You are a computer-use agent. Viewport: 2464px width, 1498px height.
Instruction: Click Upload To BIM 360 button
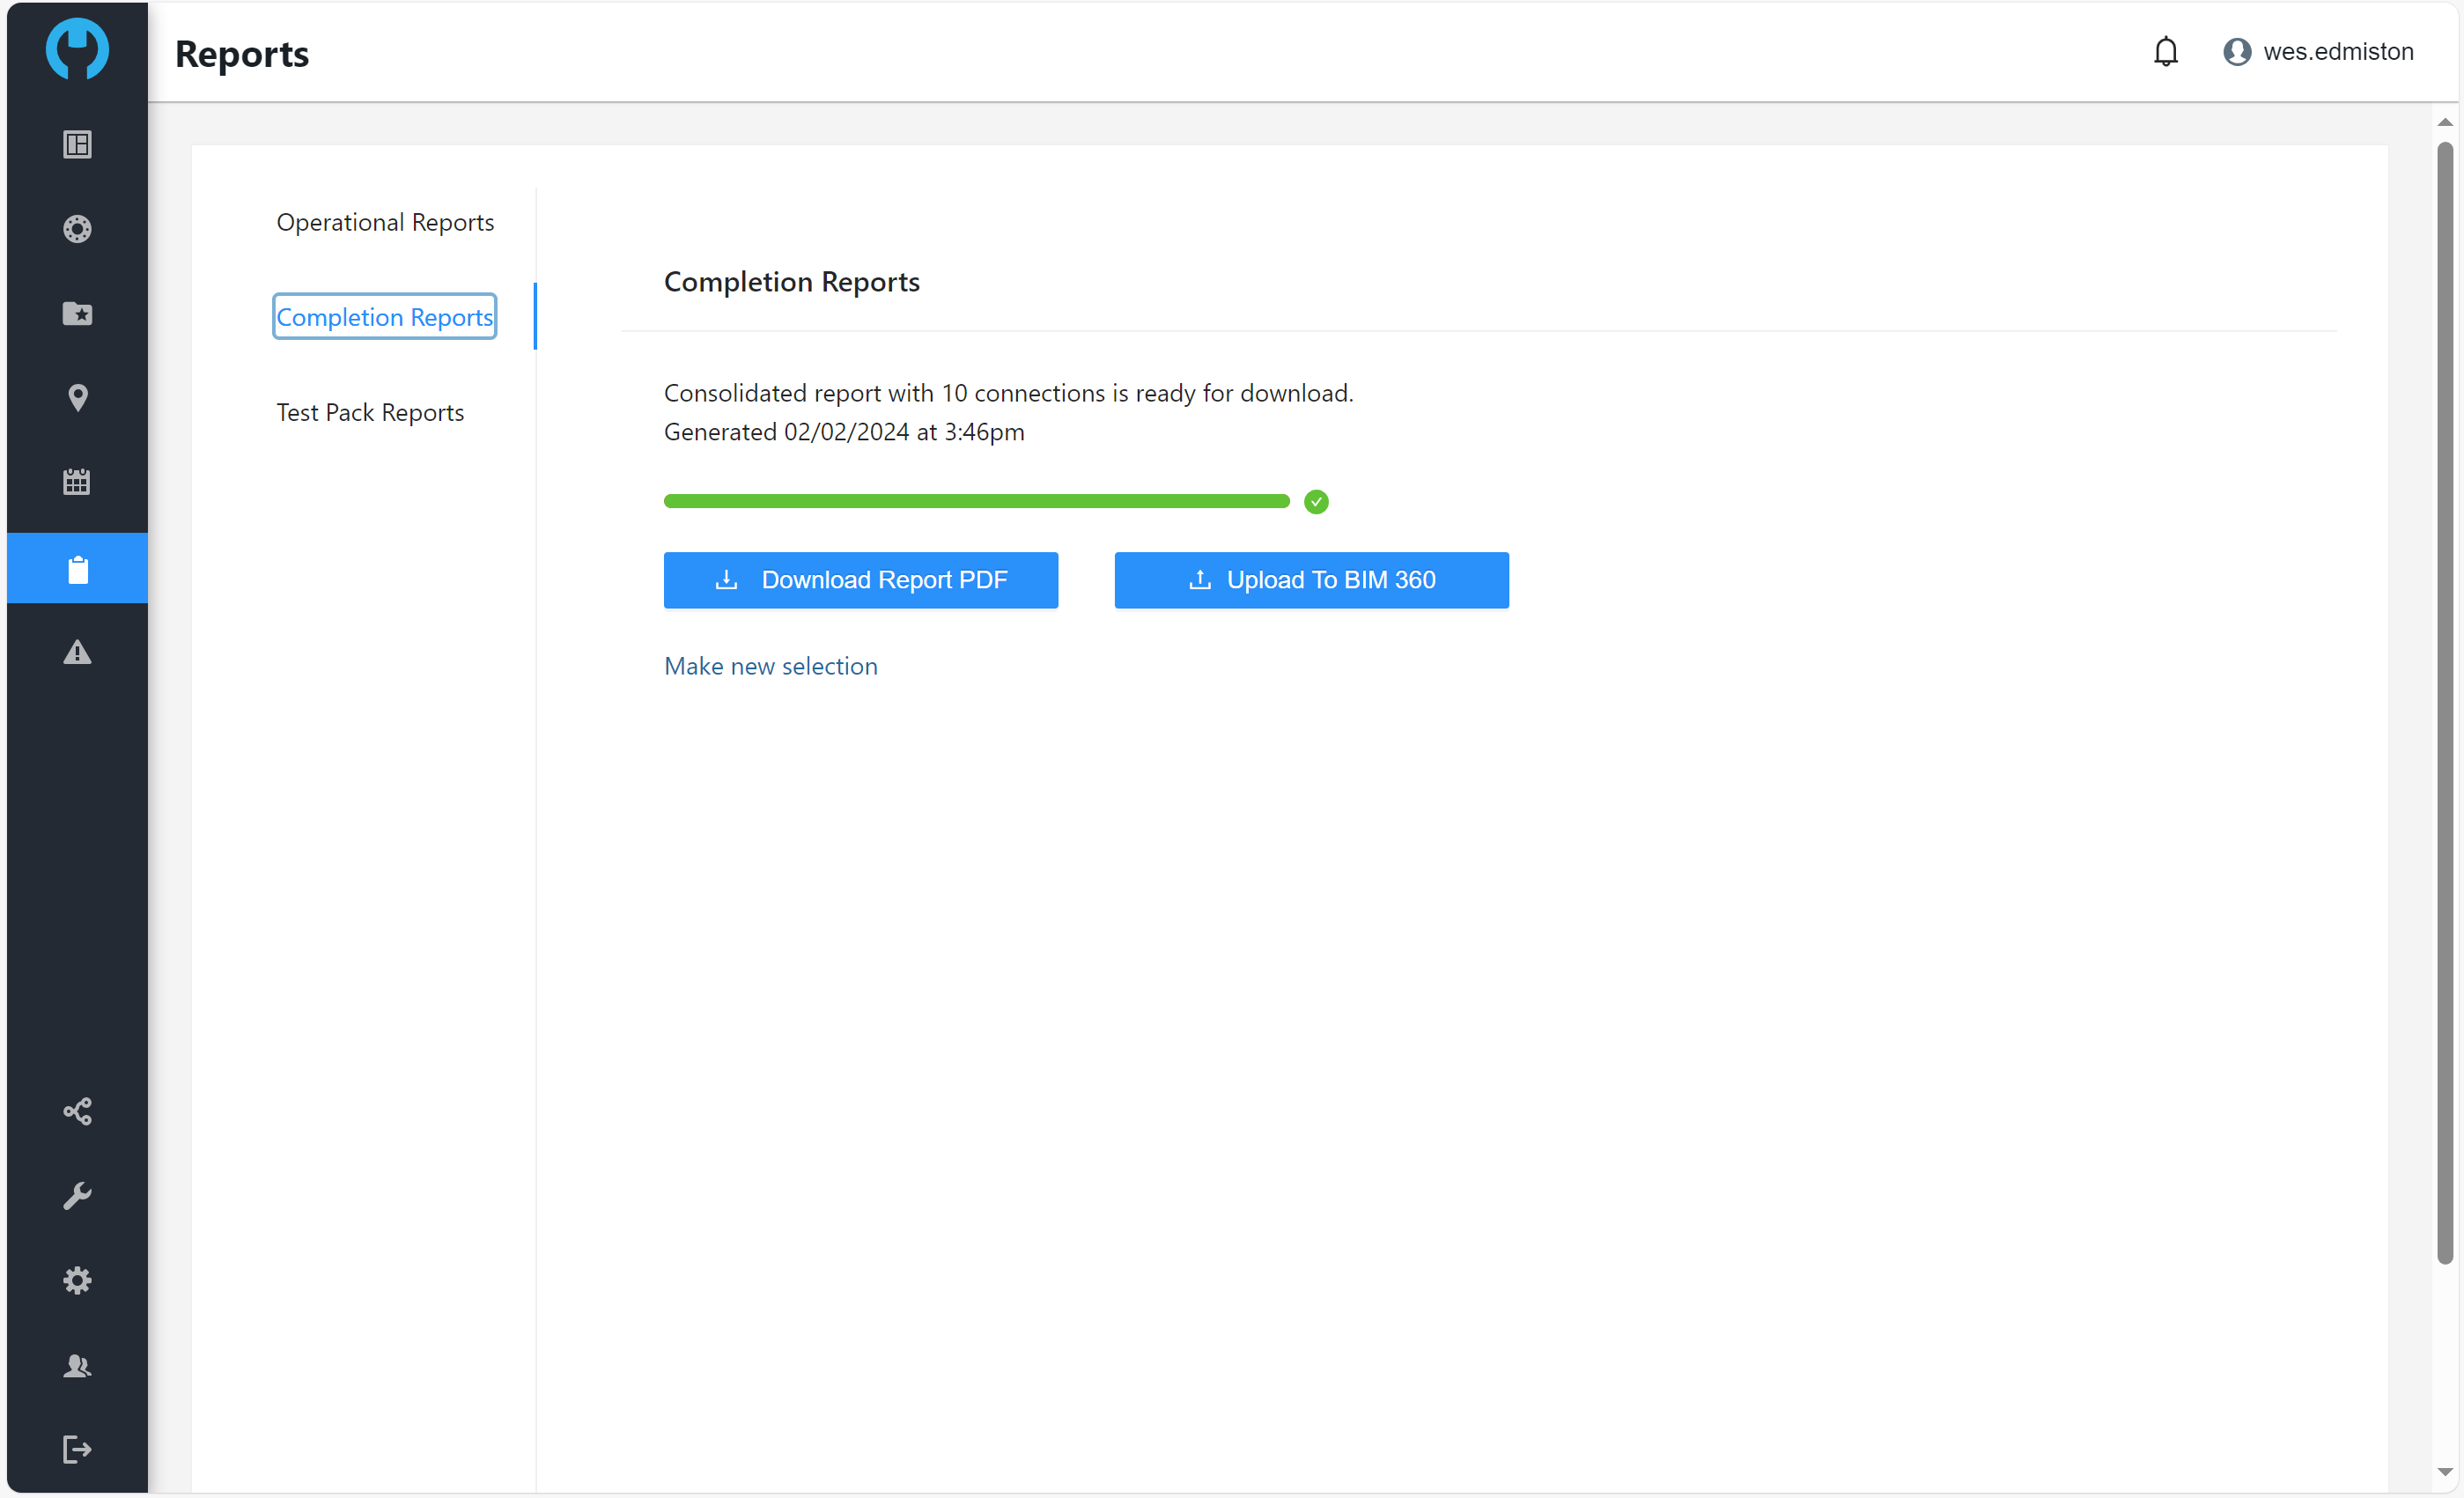tap(1311, 581)
